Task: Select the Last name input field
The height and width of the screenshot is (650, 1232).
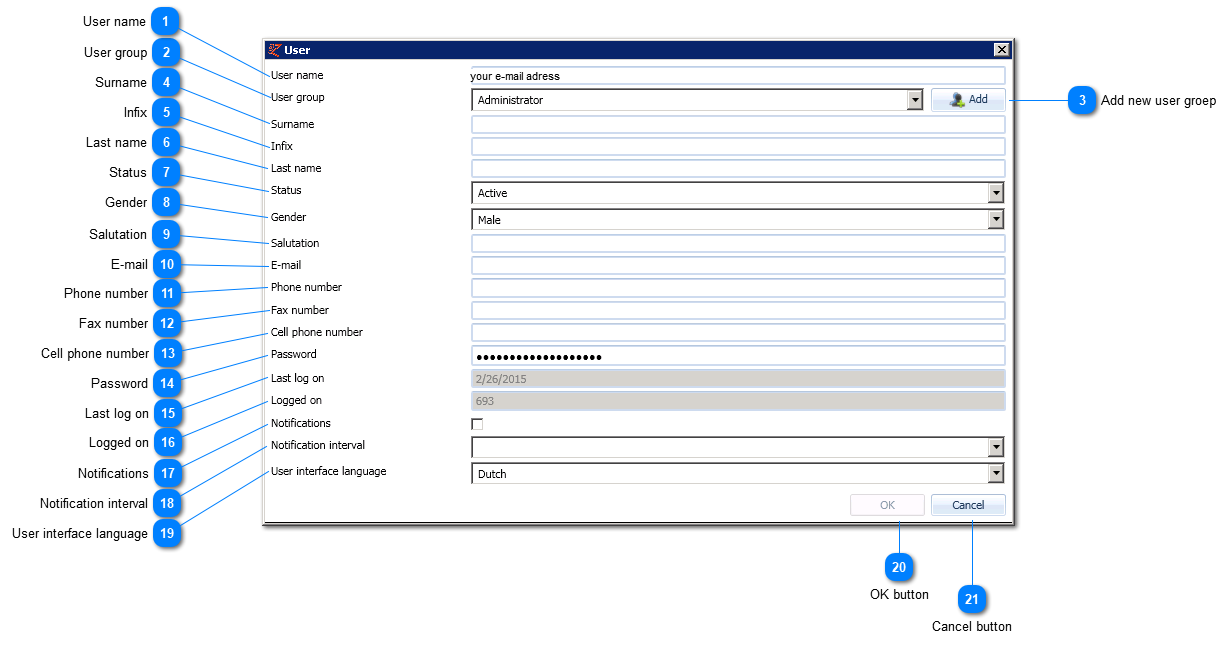Action: click(x=738, y=168)
